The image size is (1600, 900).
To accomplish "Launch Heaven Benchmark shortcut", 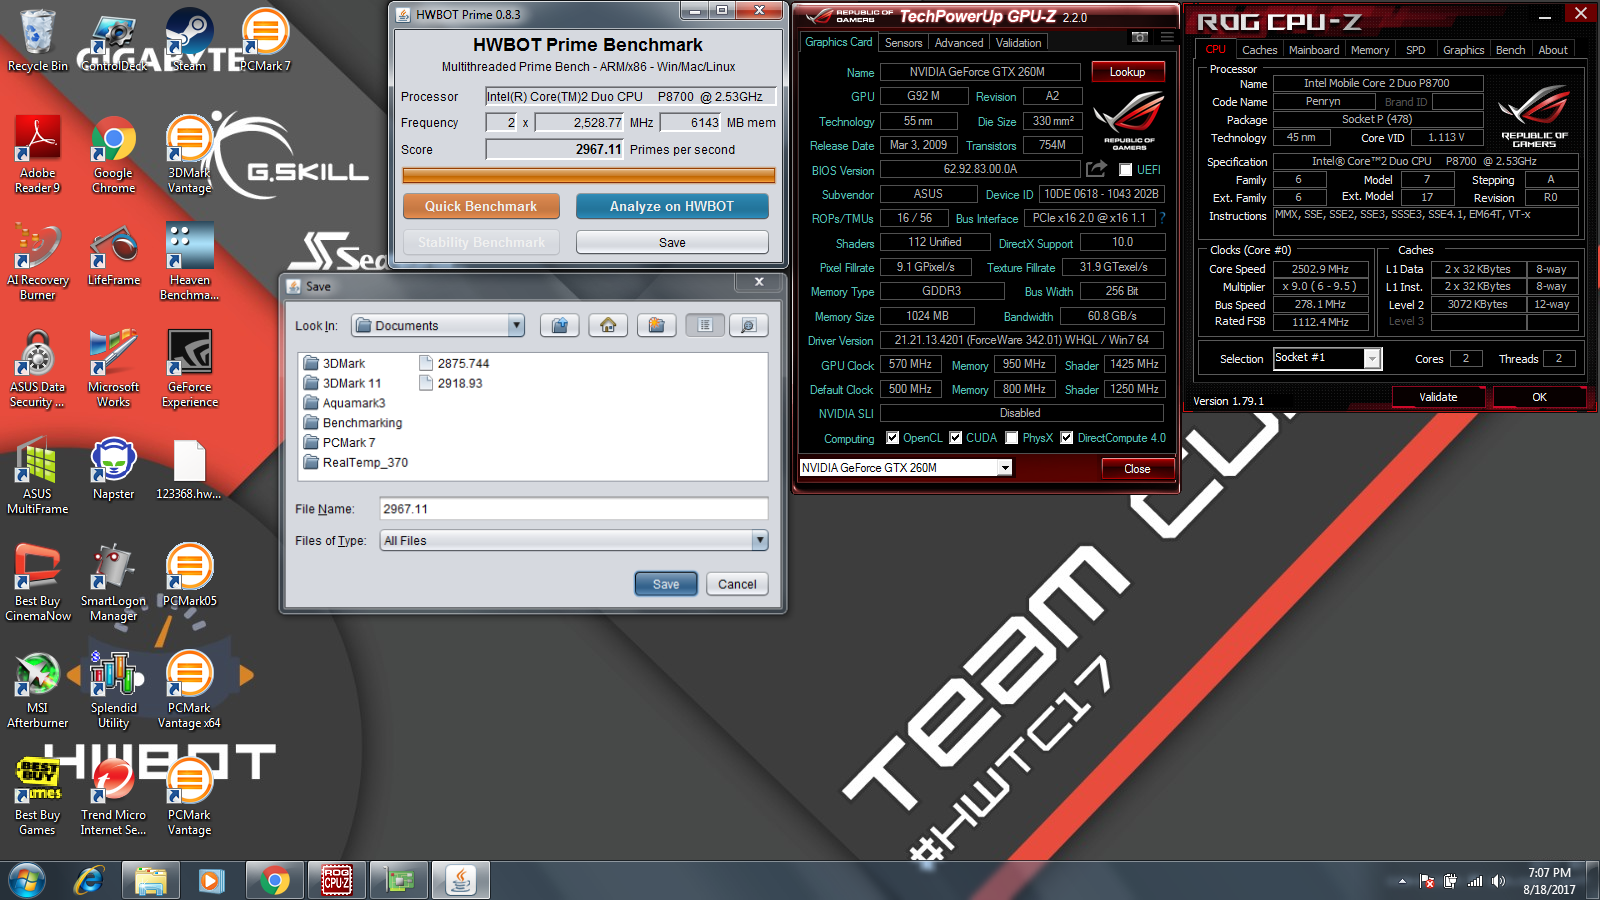I will click(x=189, y=261).
